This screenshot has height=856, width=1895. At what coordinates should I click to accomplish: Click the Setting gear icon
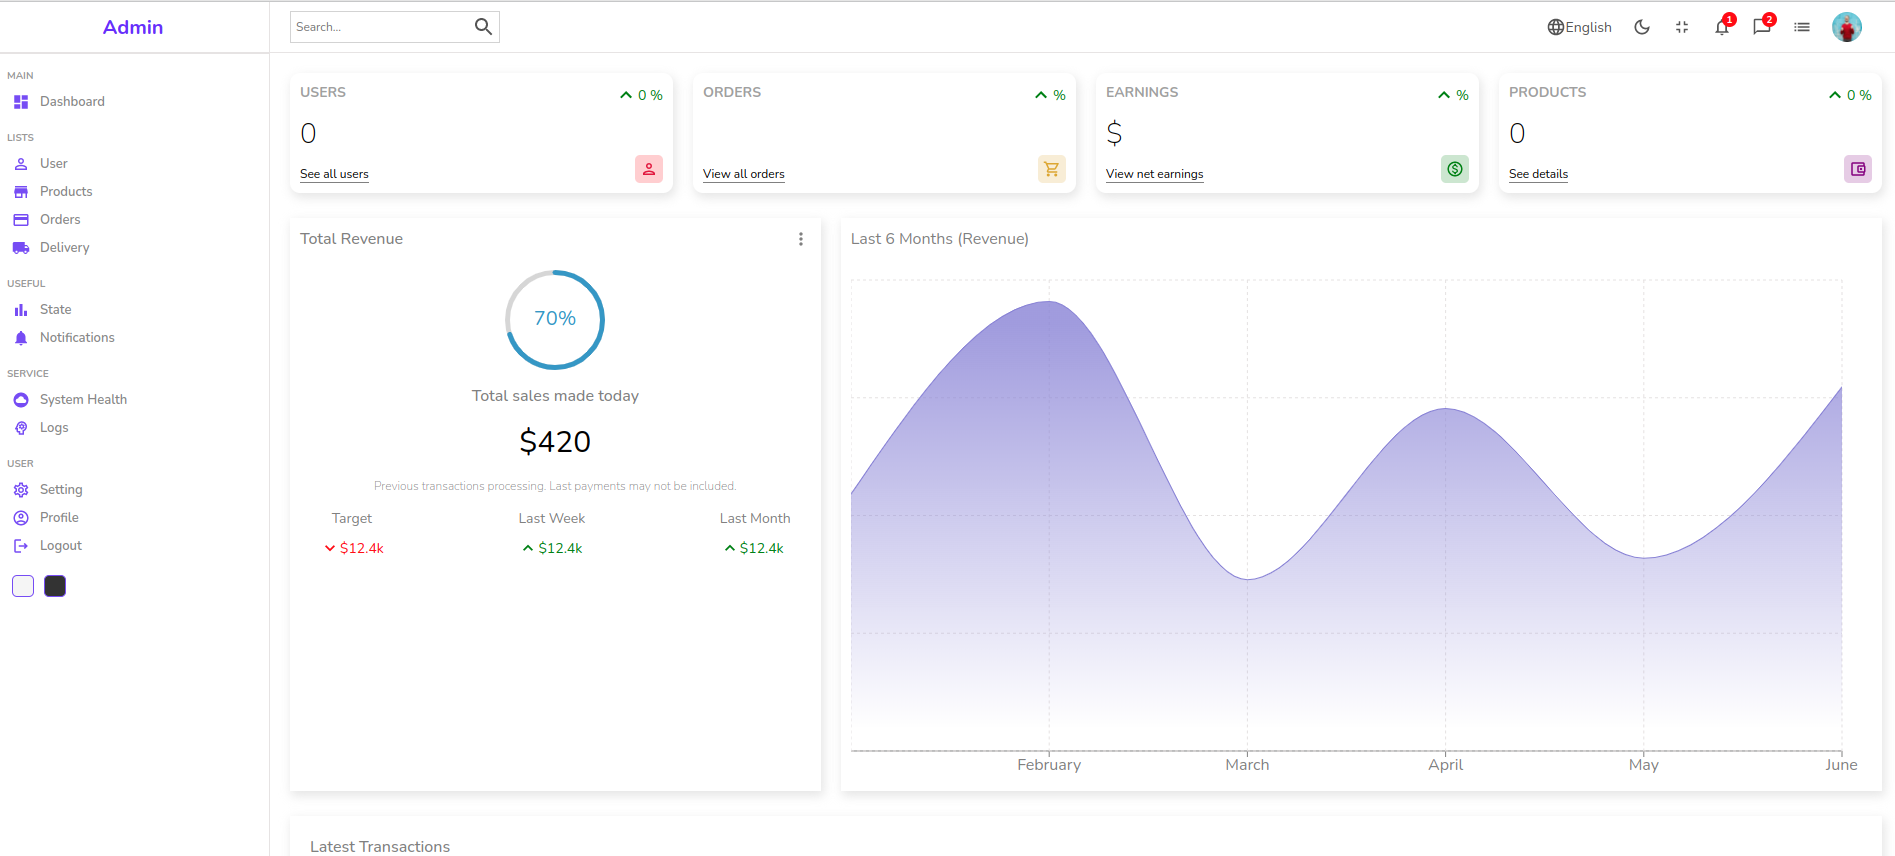(x=21, y=490)
